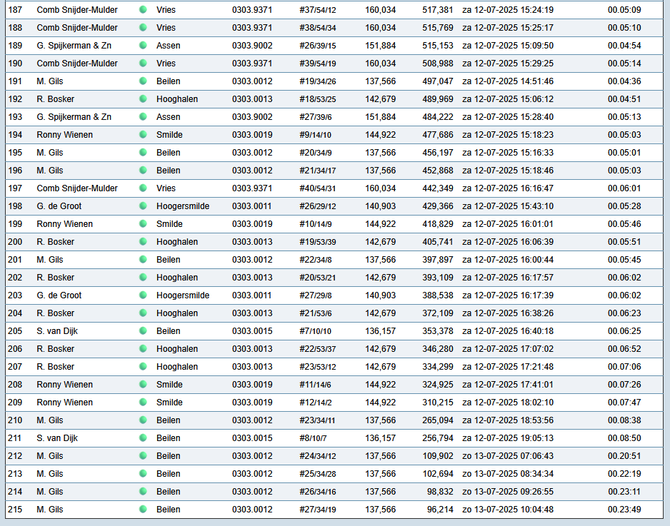Select name G. Spijkerman & Zn in row 189
Screen dimensions: 670x526
[x=74, y=46]
